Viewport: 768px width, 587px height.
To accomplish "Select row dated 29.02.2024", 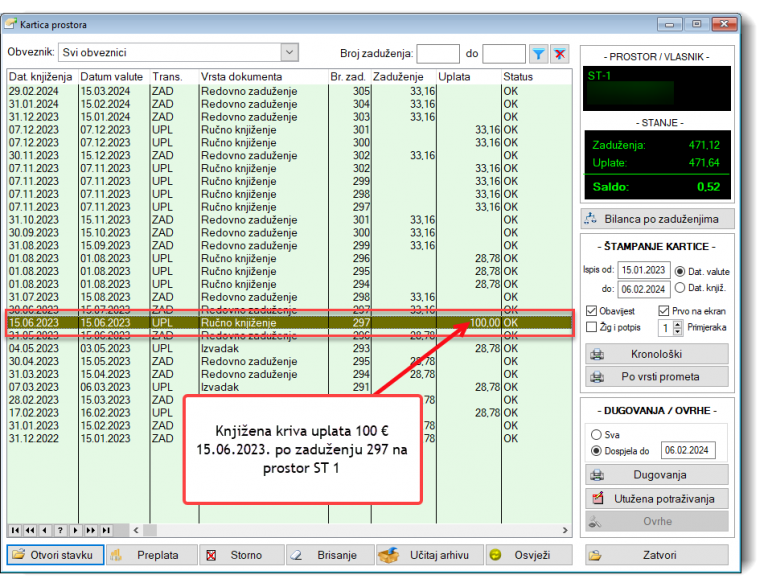I will point(289,91).
